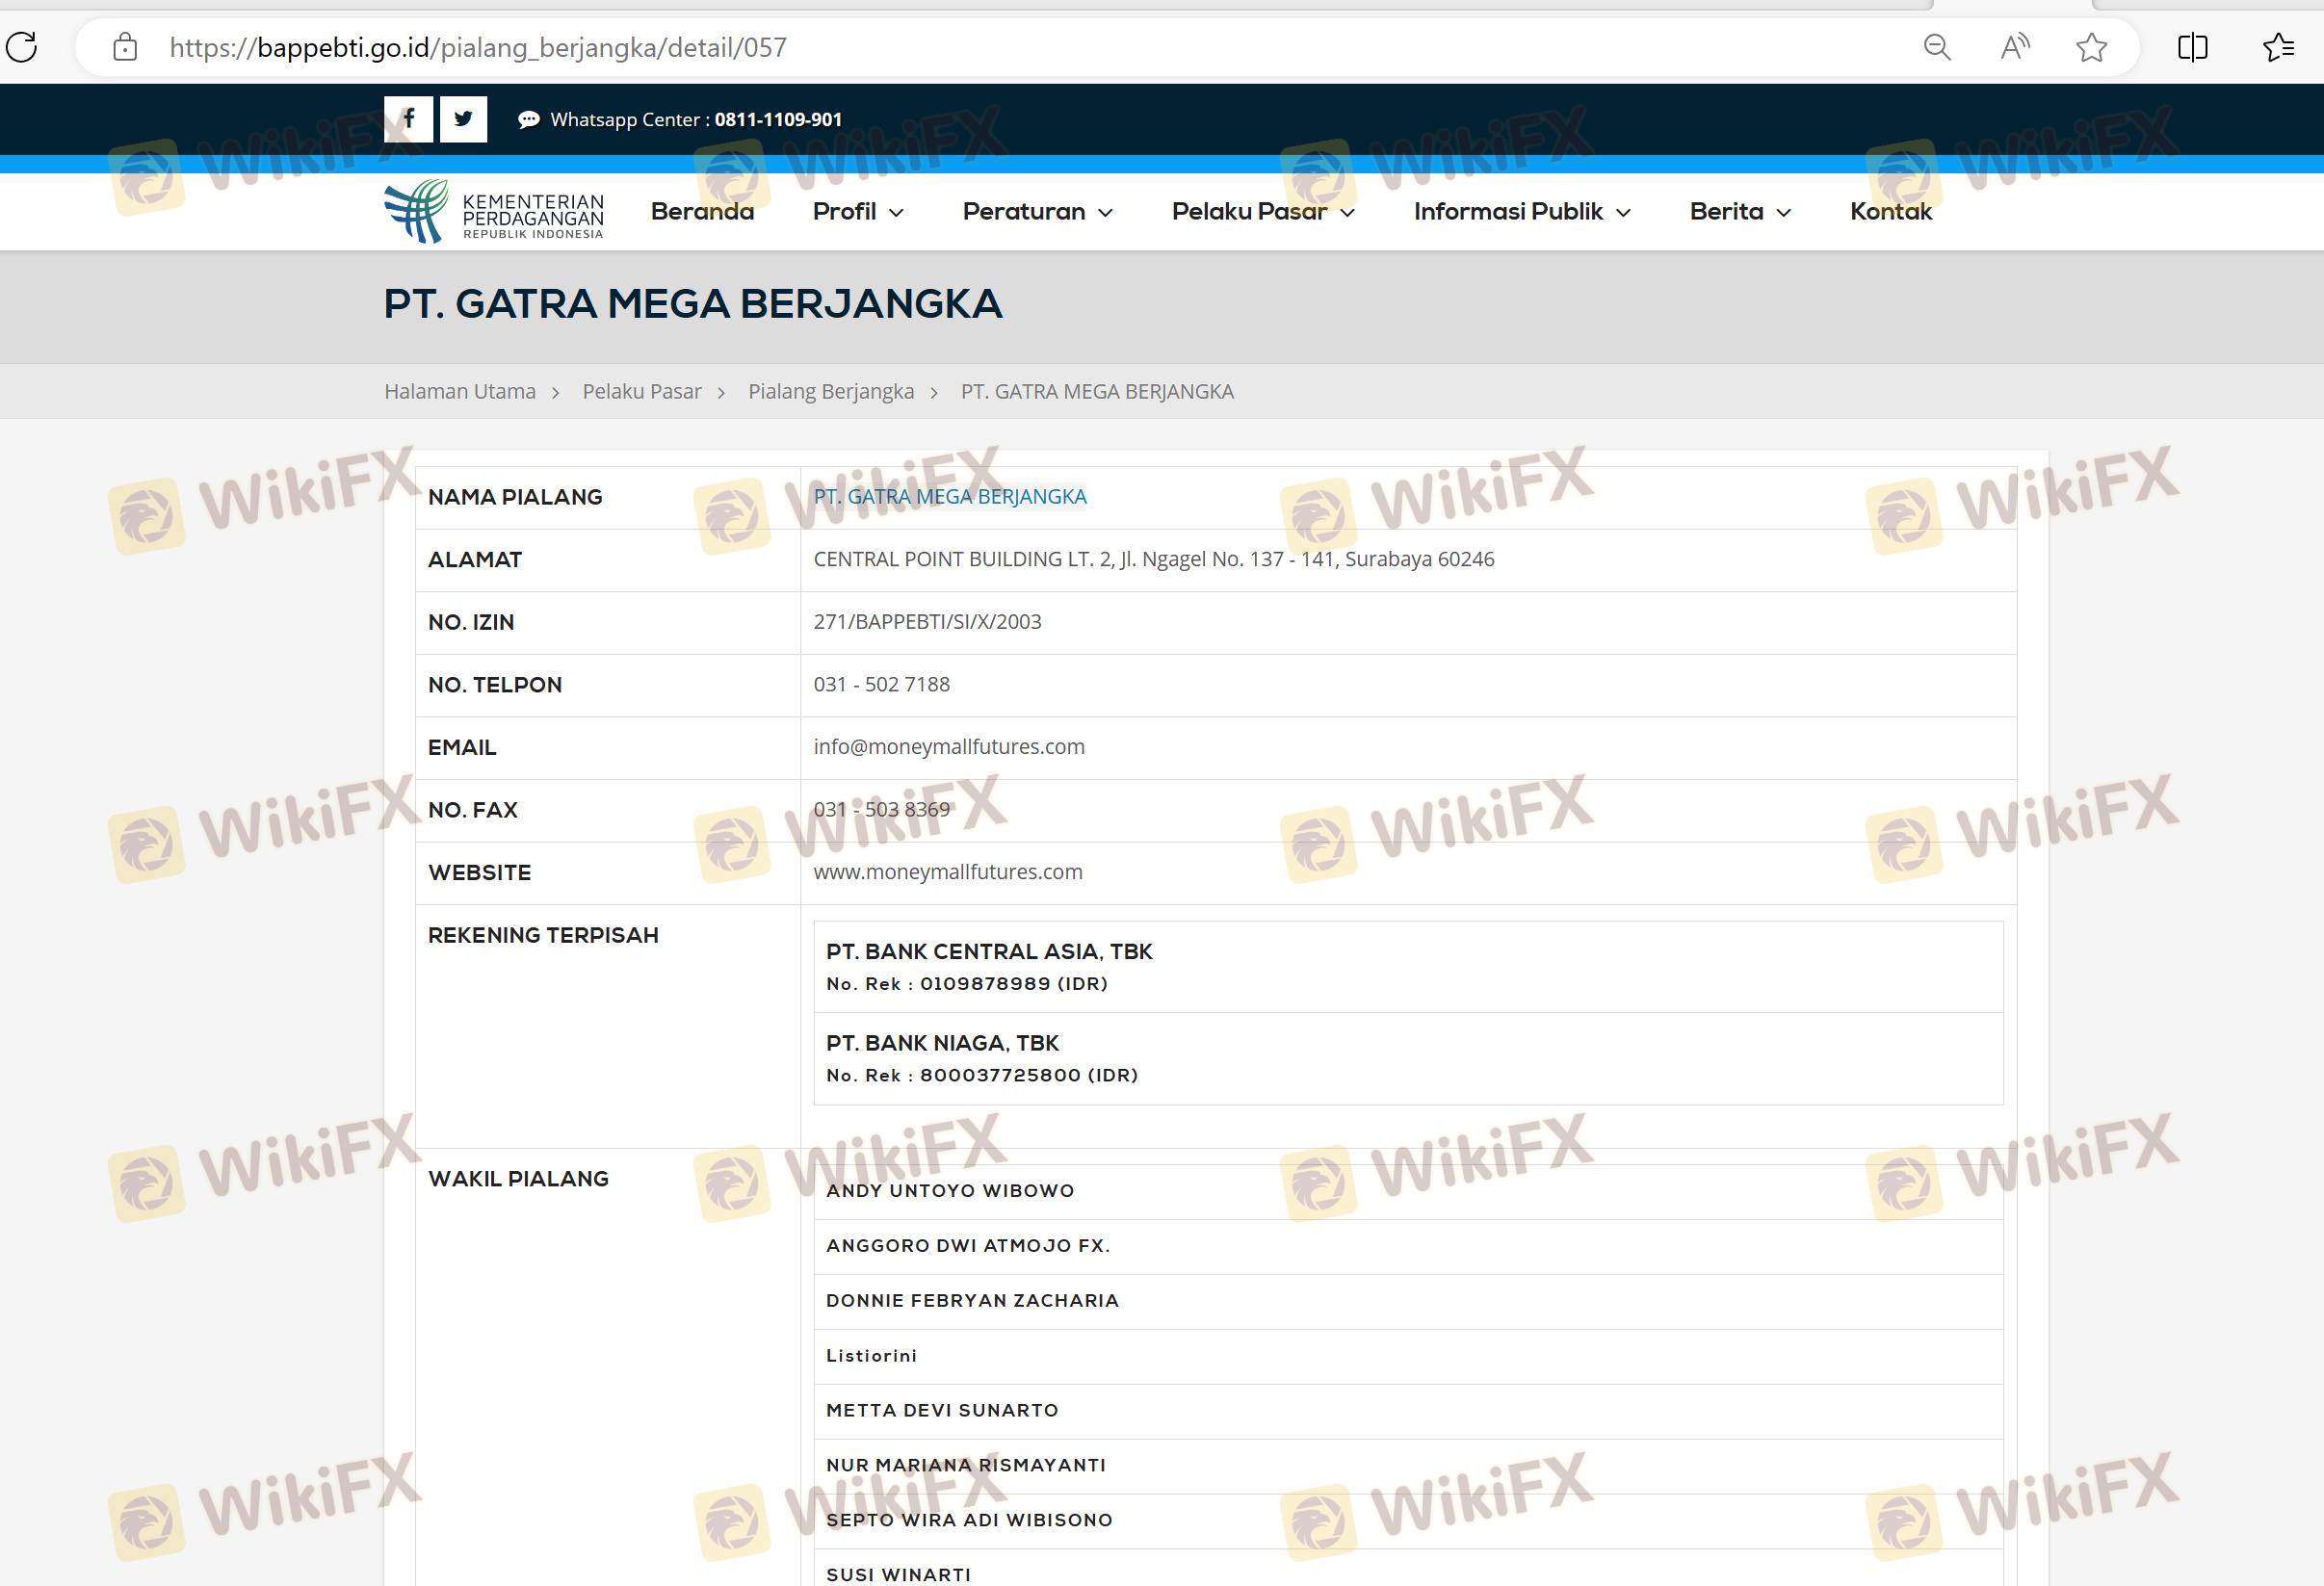Open split screen icon in toolbar
2324x1586 pixels.
pos(2192,47)
